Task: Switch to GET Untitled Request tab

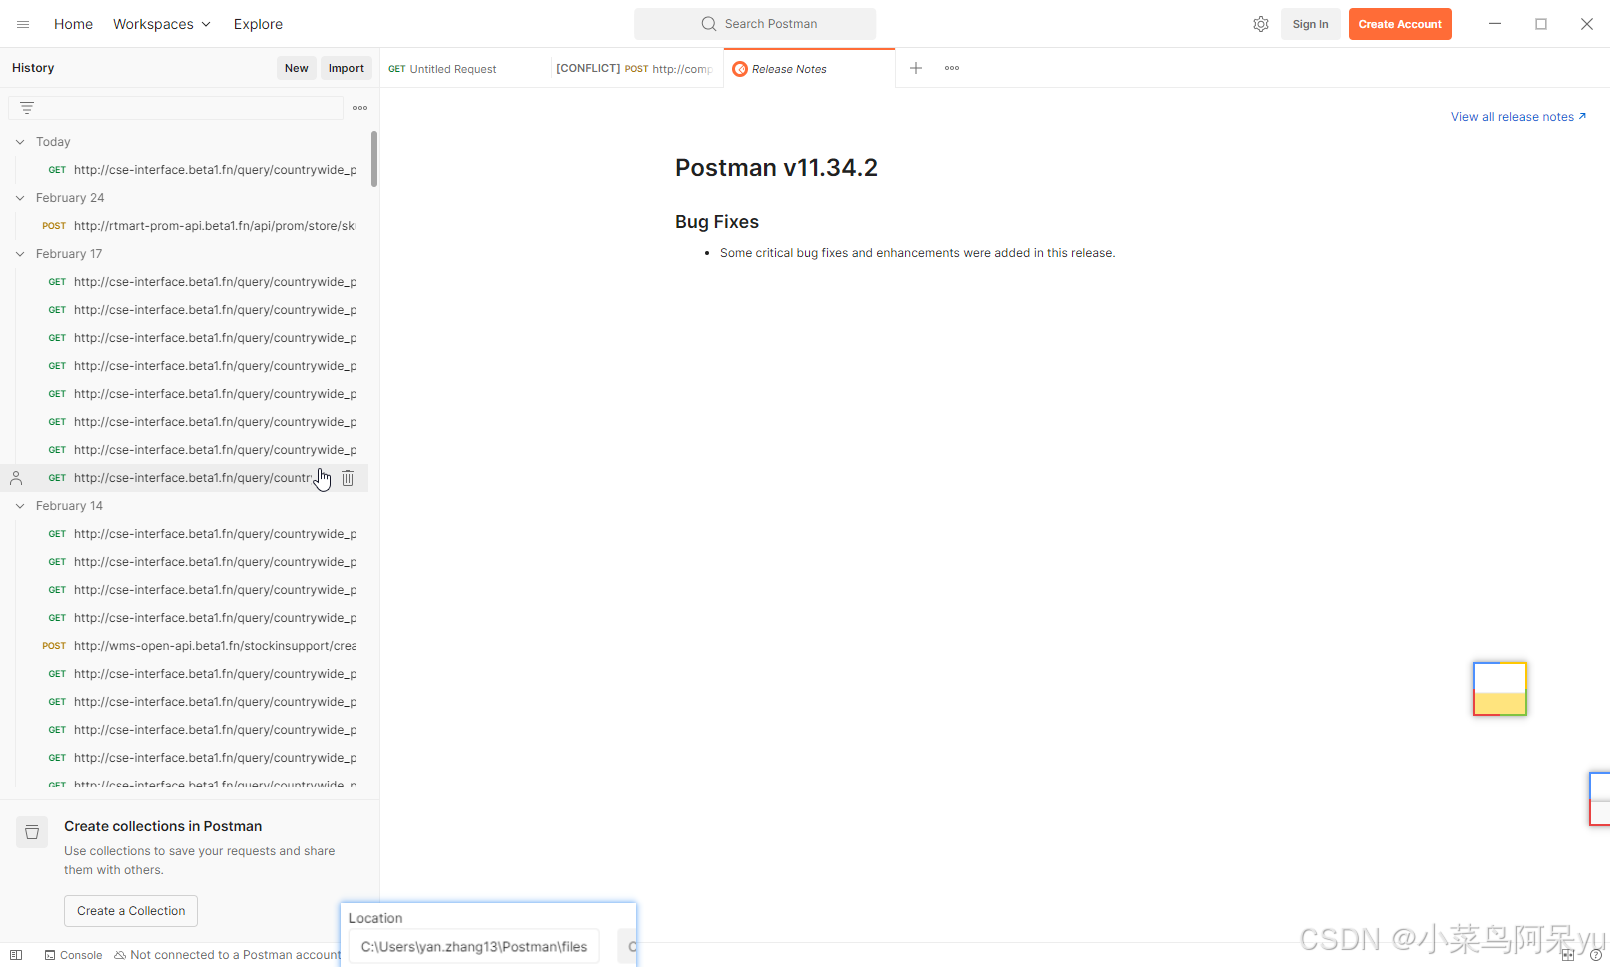Action: click(464, 69)
